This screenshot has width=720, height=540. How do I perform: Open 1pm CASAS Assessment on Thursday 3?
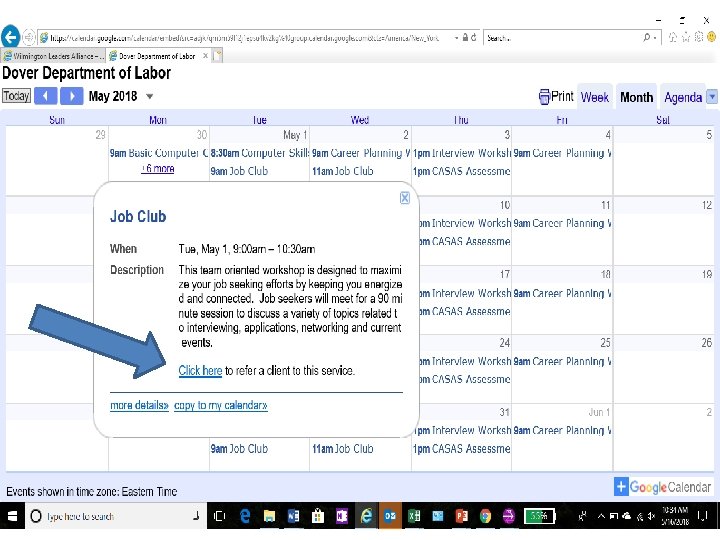(461, 171)
